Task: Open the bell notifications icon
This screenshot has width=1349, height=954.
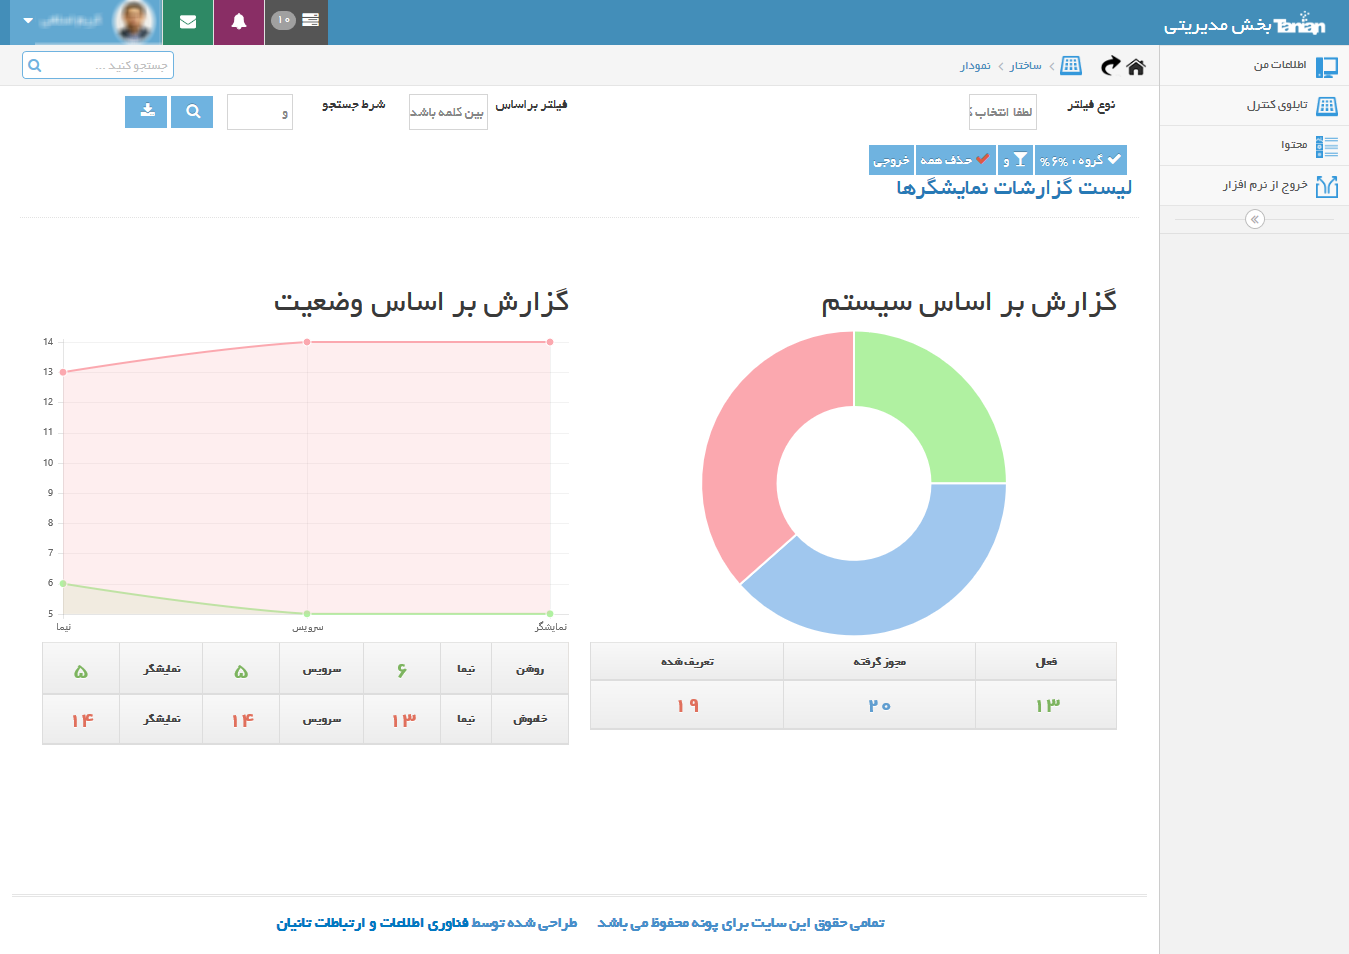Action: point(239,21)
